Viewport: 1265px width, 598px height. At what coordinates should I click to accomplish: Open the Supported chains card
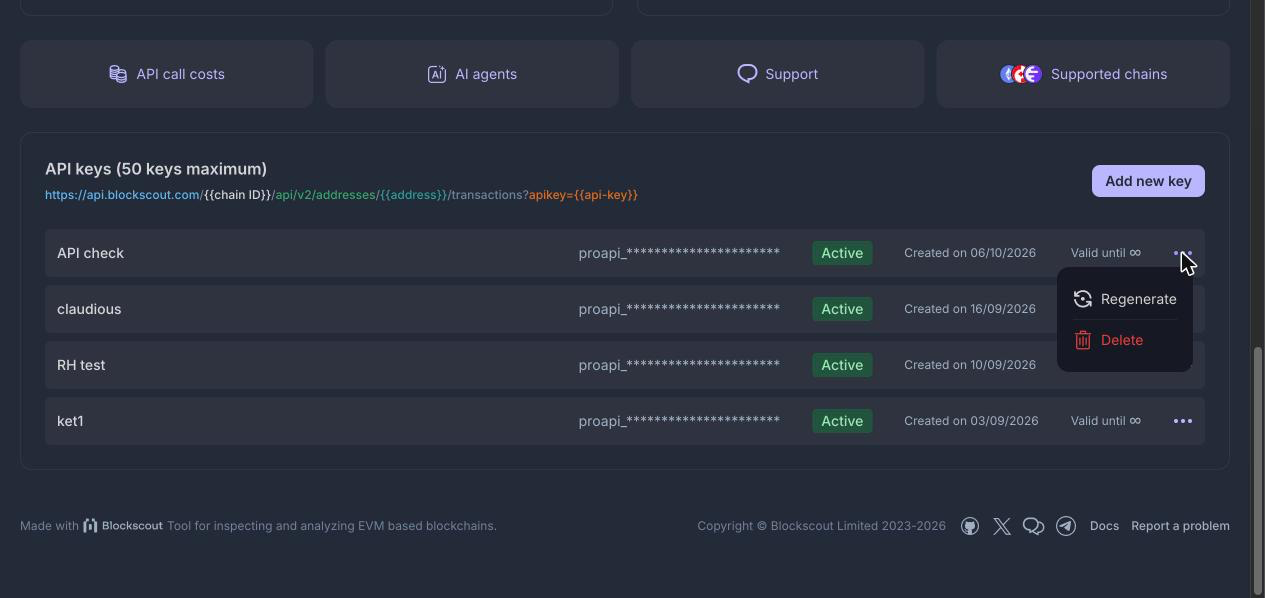1083,74
